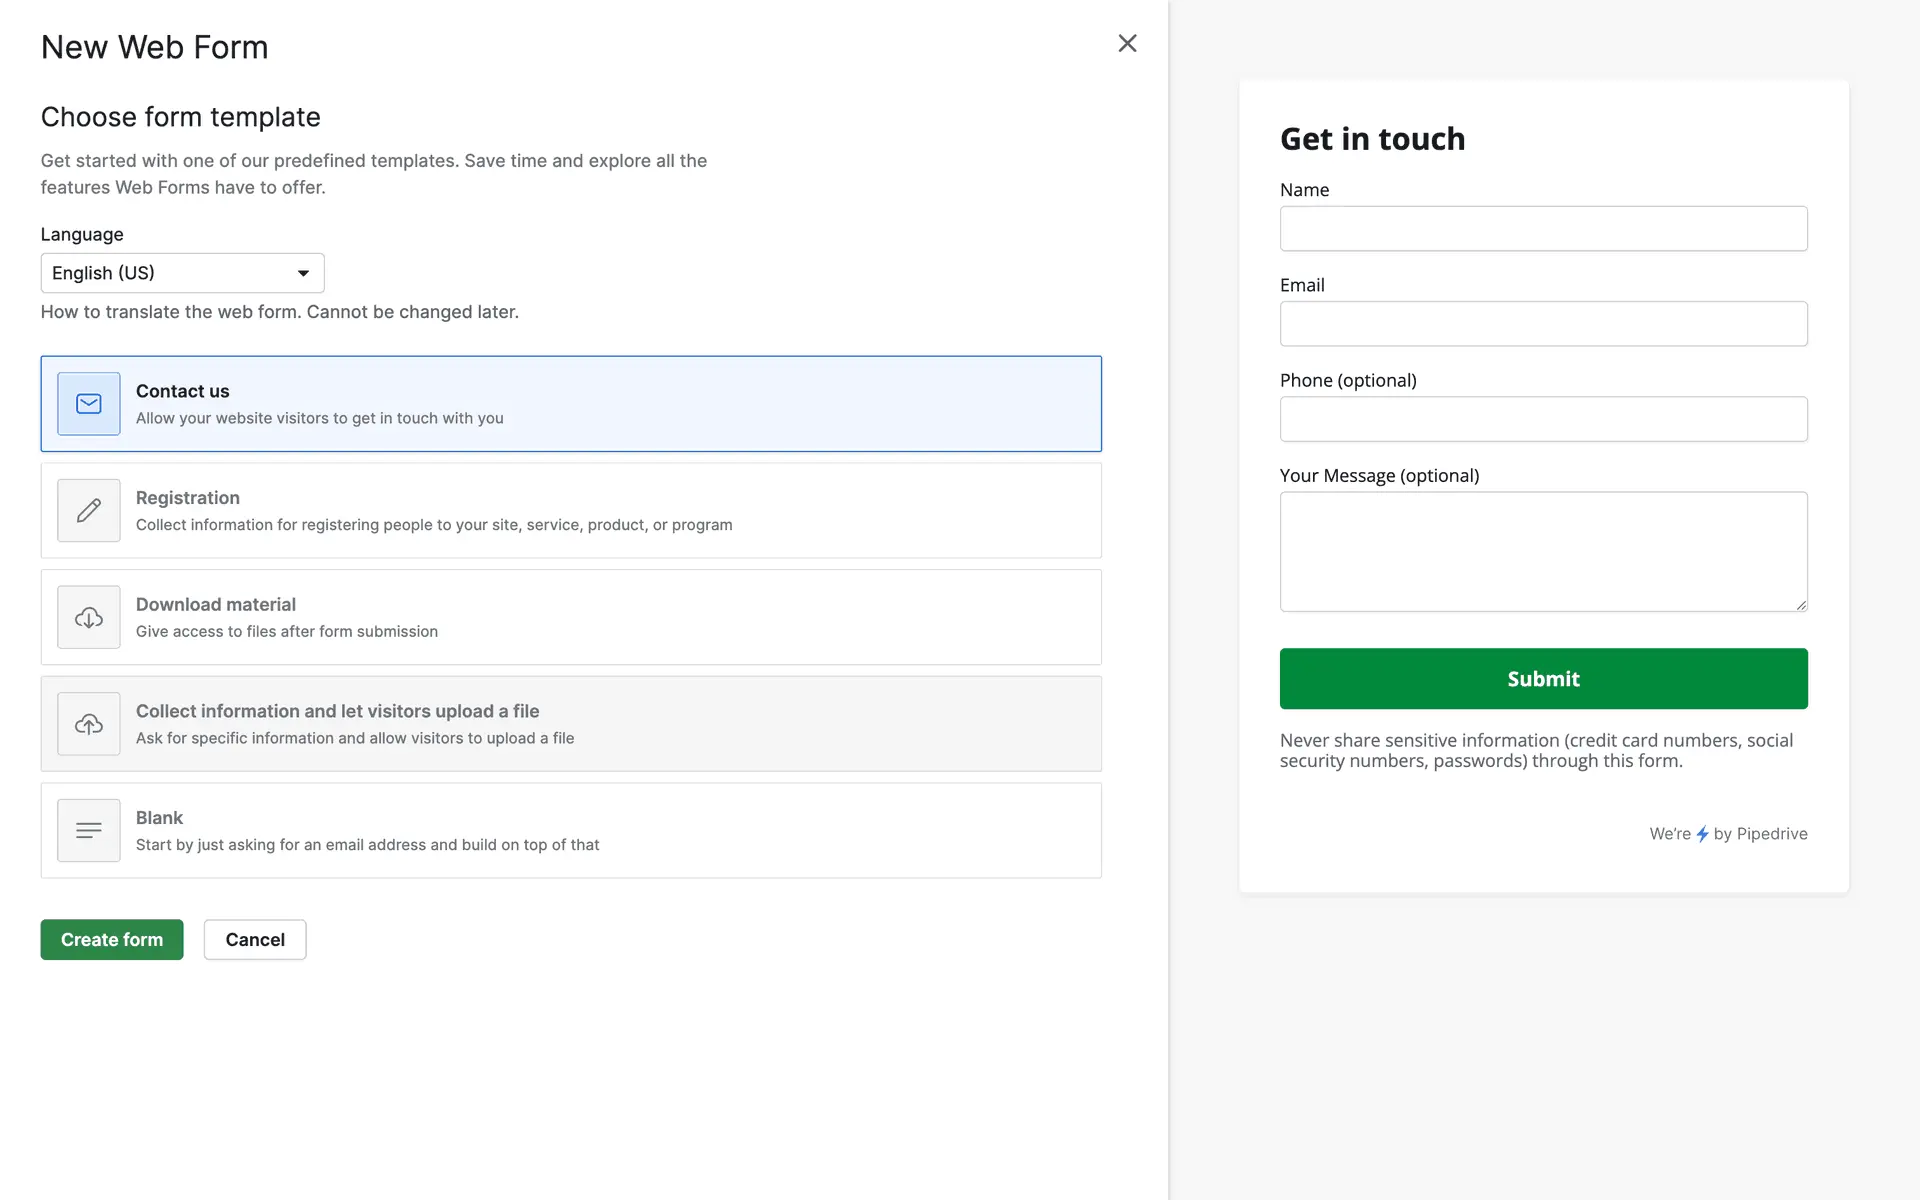Click the pencil icon for Registration template

click(88, 510)
